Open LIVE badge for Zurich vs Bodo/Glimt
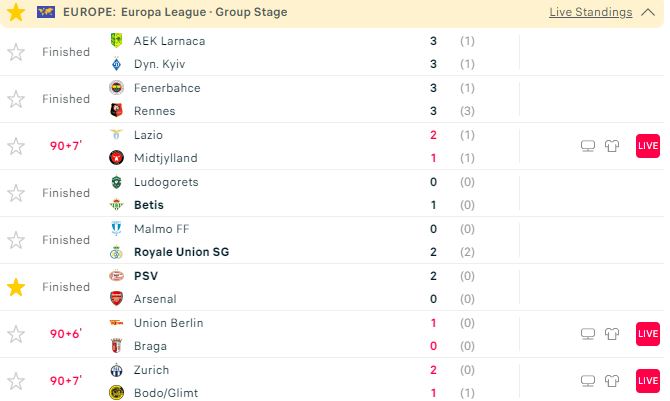 647,381
